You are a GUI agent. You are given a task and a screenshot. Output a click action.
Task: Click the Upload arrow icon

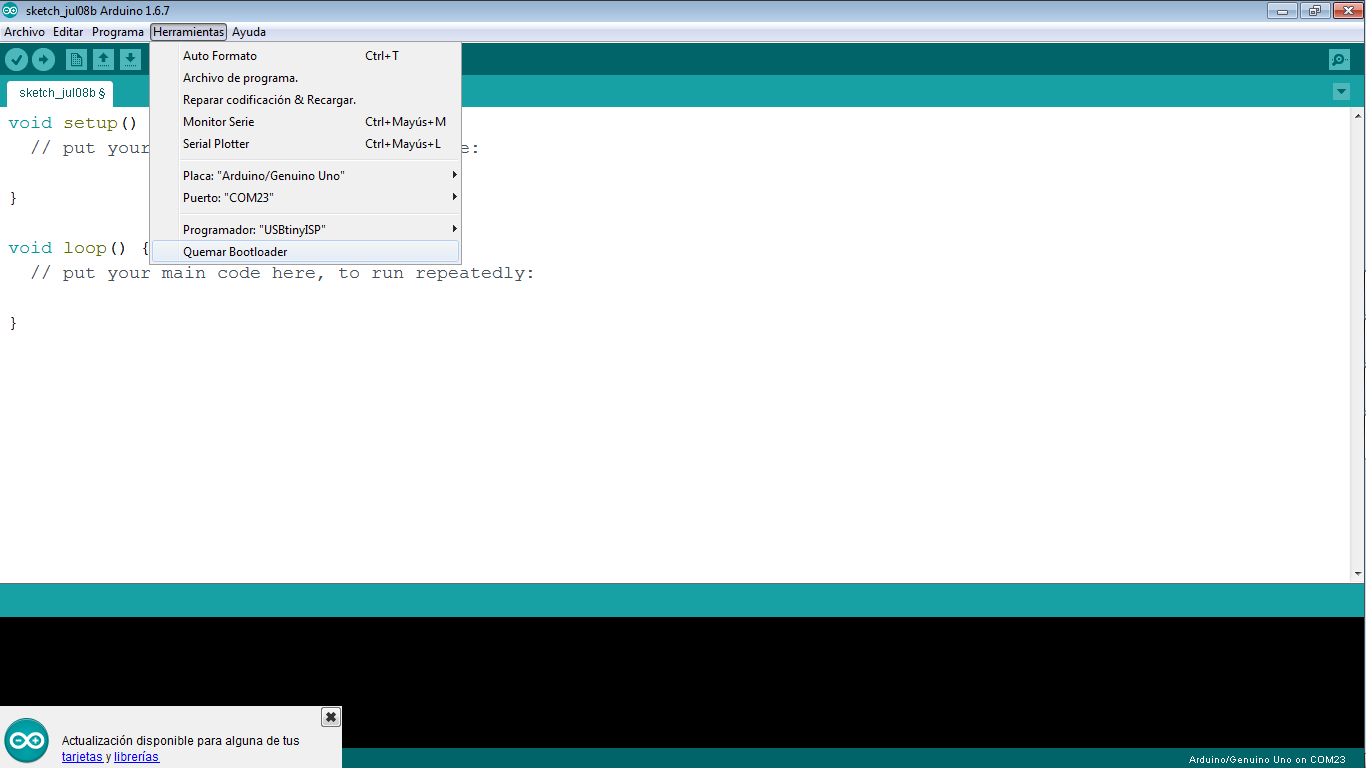(x=43, y=59)
